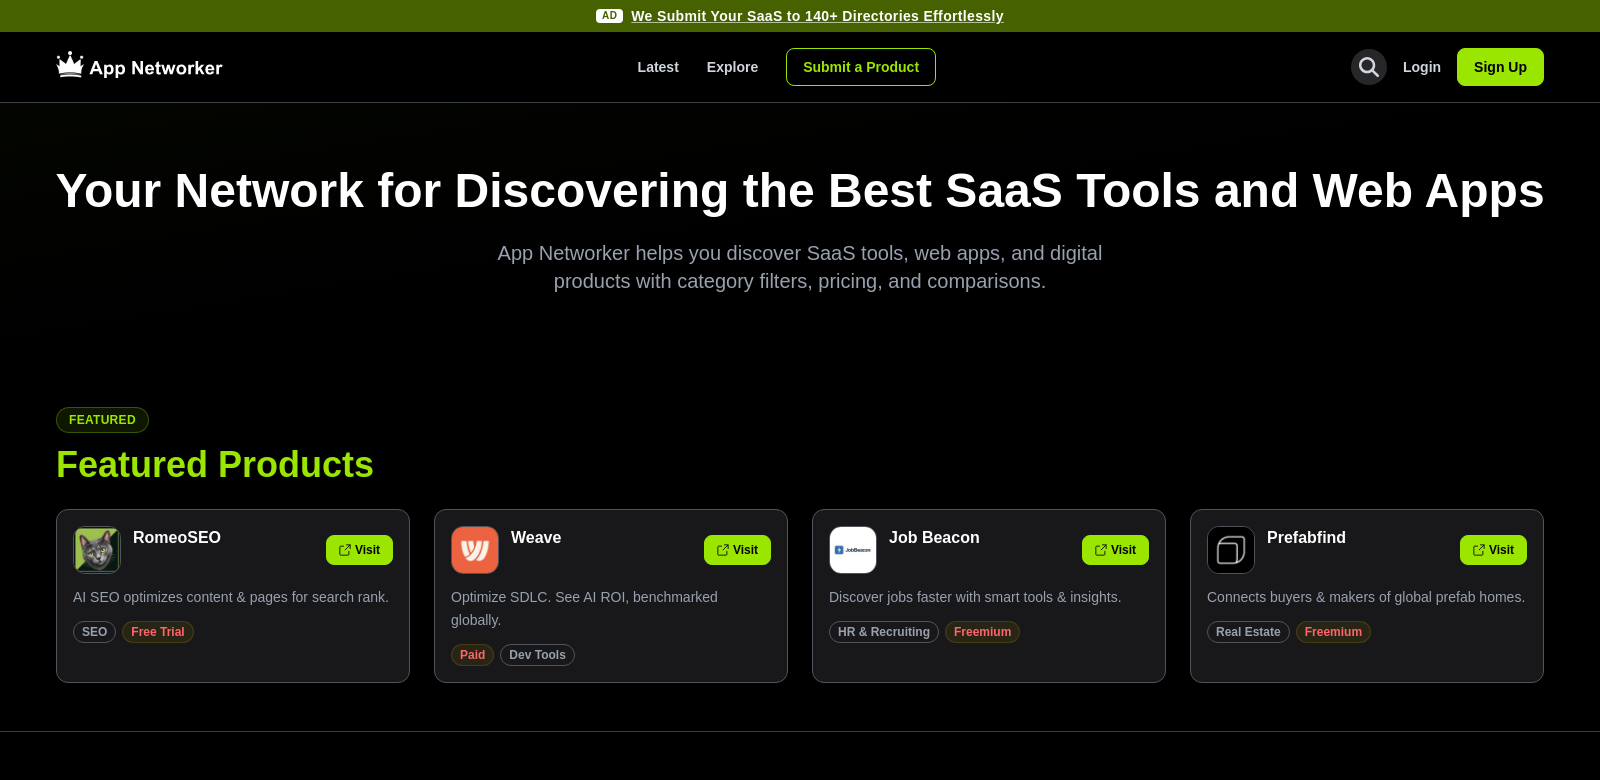Select the SEO category tag
This screenshot has height=780, width=1600.
point(94,632)
